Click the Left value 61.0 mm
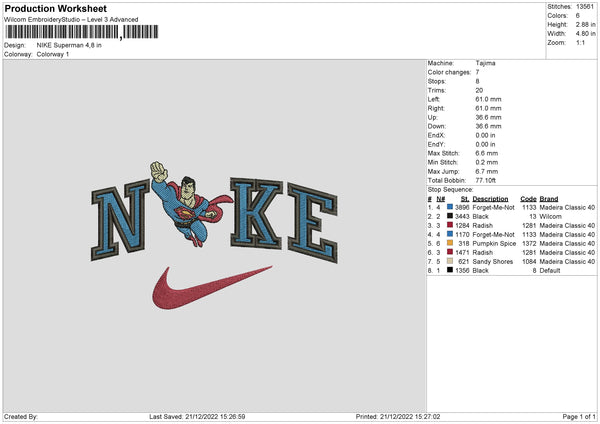 tap(488, 99)
